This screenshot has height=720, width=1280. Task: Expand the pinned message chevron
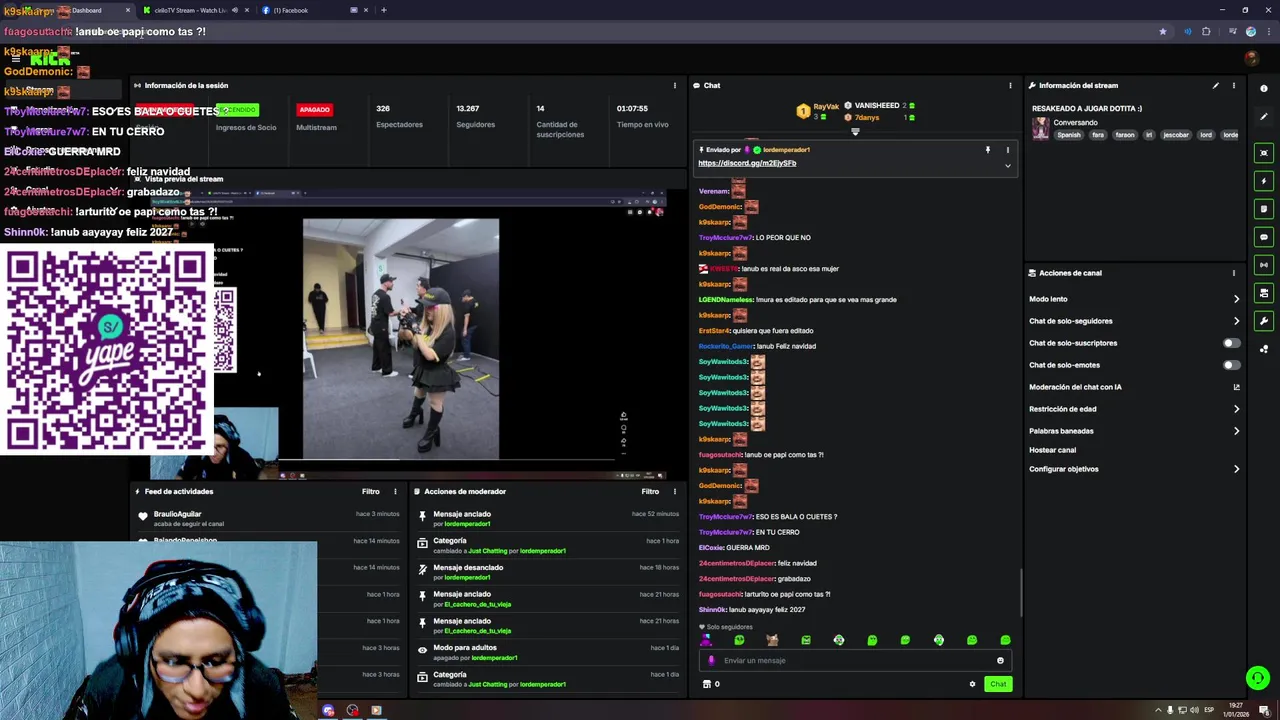coord(1008,165)
